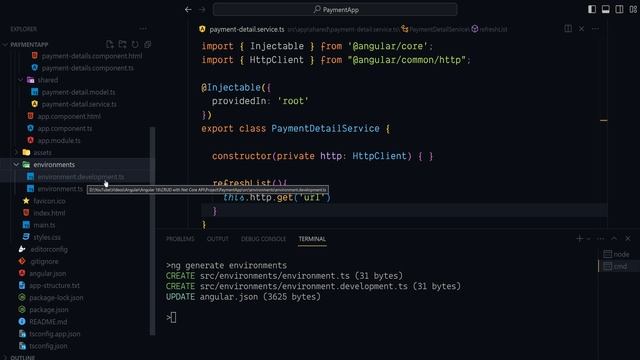The height and width of the screenshot is (360, 640).
Task: Open favicon.ico
Action: pos(49,201)
